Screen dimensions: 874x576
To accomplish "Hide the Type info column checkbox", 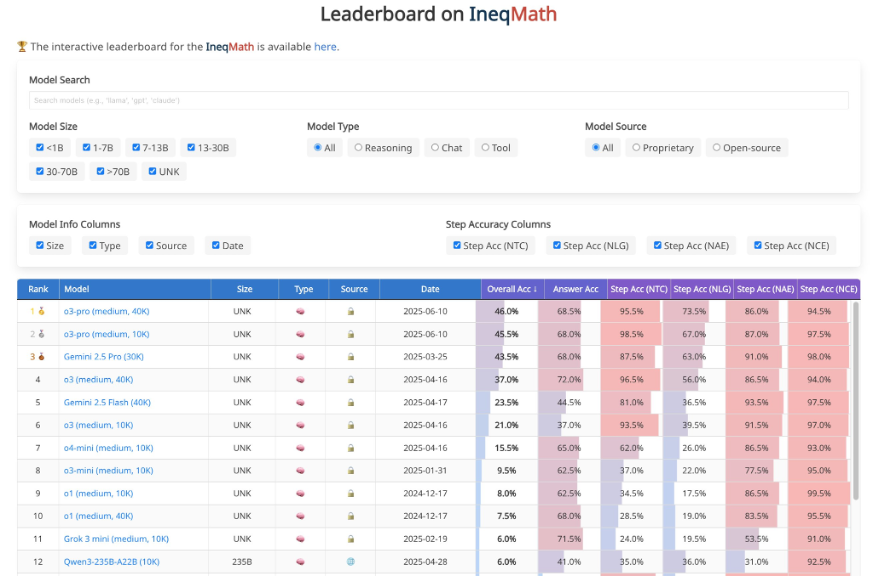I will 93,245.
